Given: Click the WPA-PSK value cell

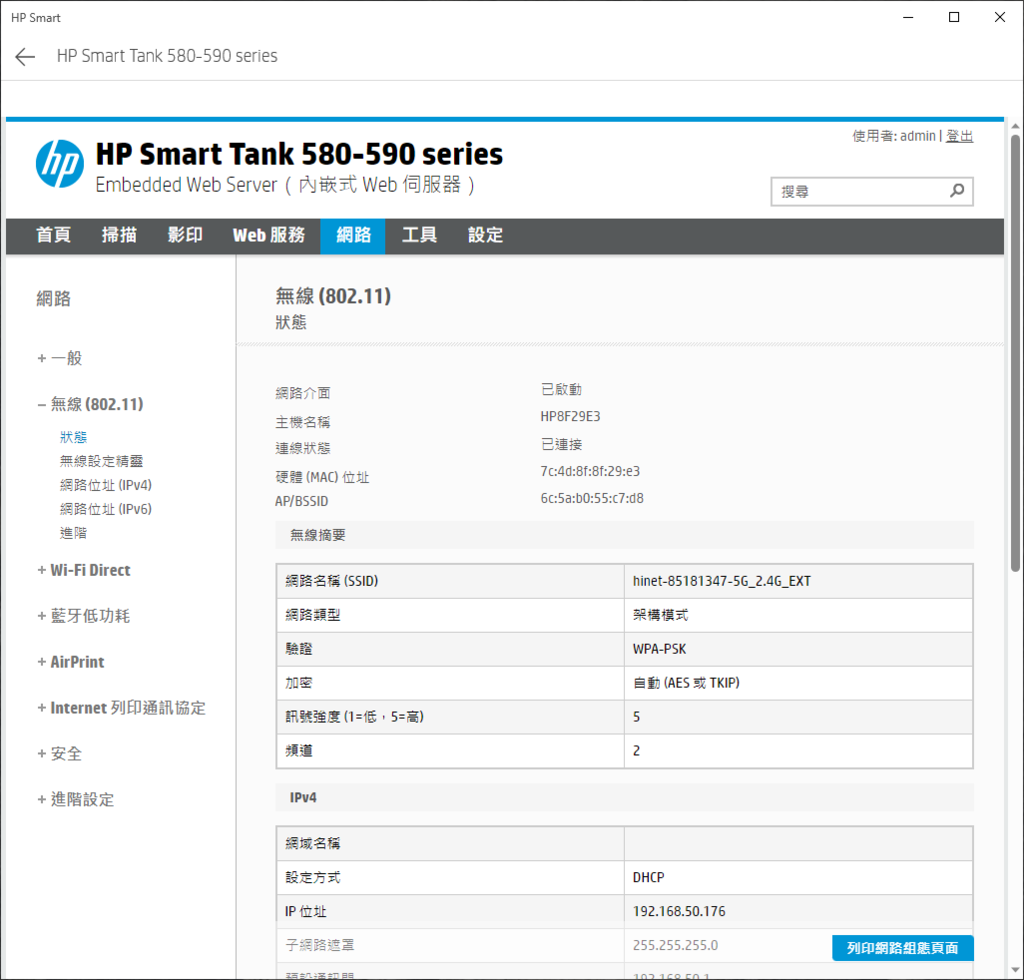Looking at the screenshot, I should [x=799, y=649].
